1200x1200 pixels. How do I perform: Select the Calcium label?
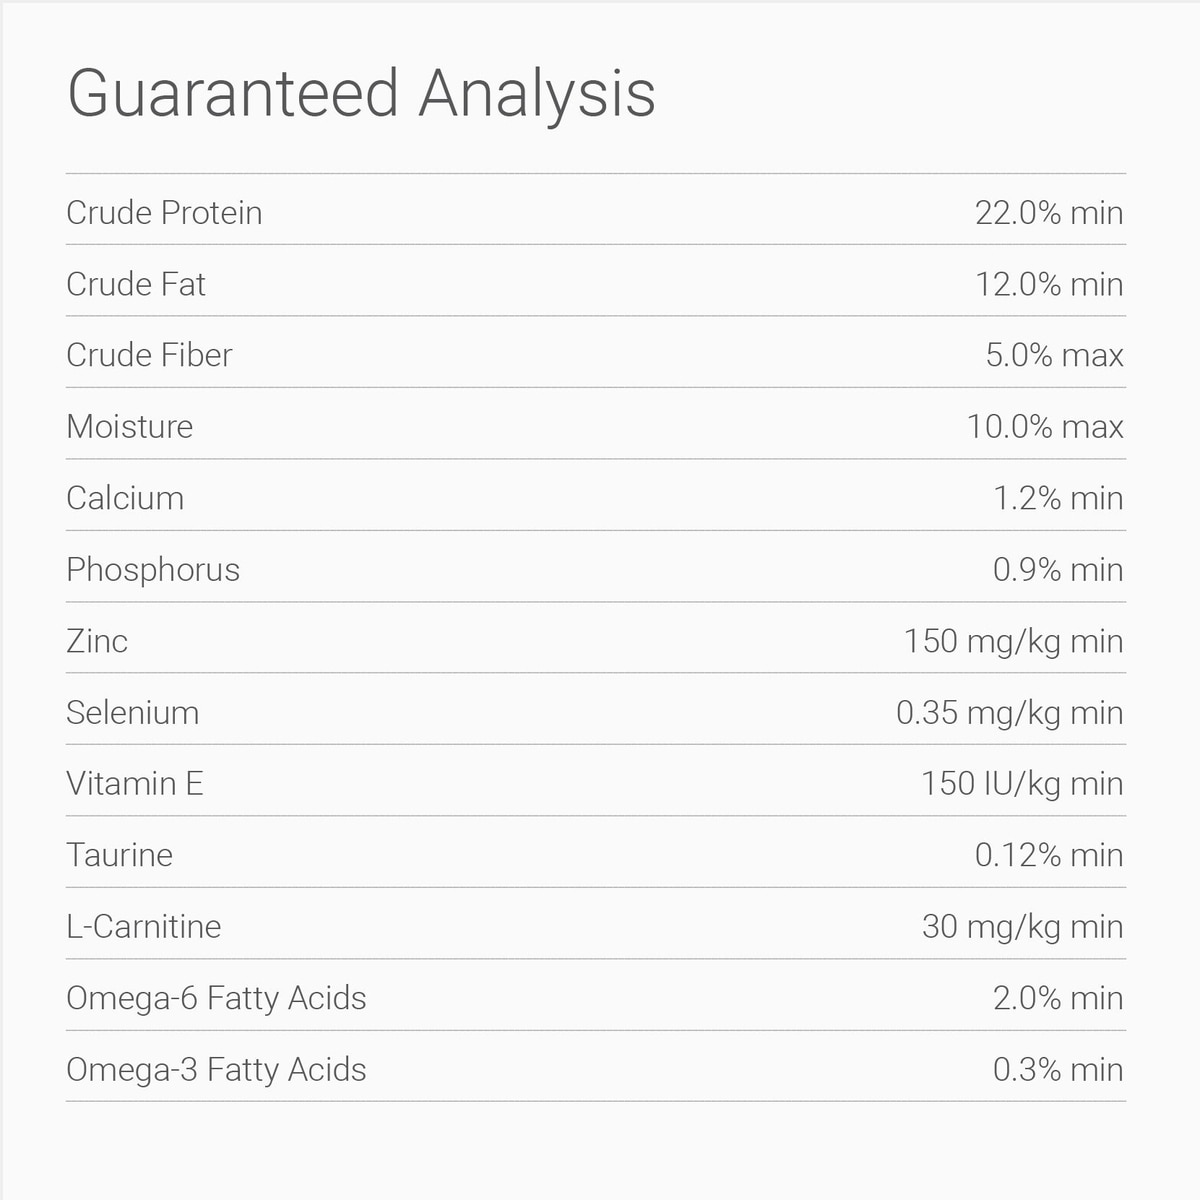125,499
